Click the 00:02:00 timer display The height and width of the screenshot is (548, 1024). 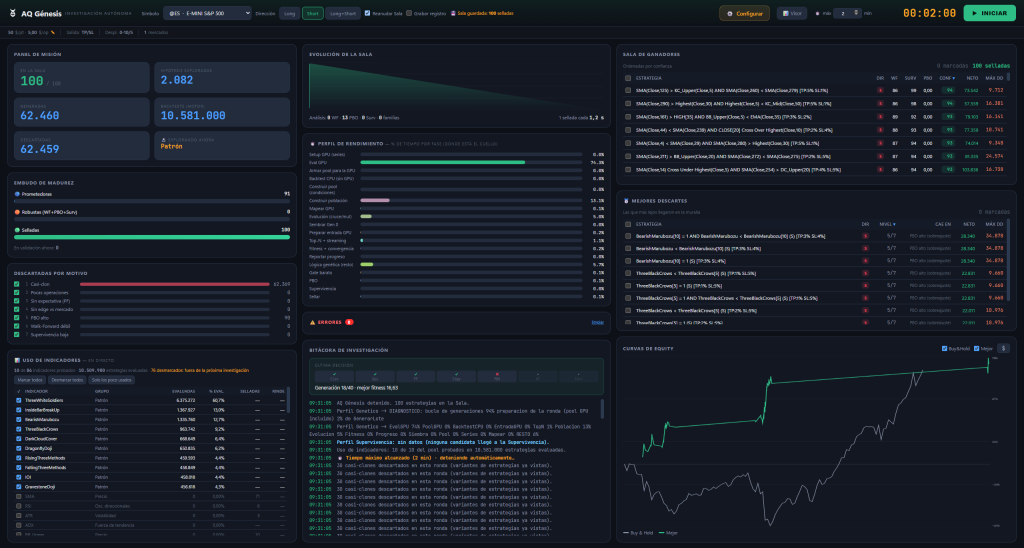tap(929, 13)
